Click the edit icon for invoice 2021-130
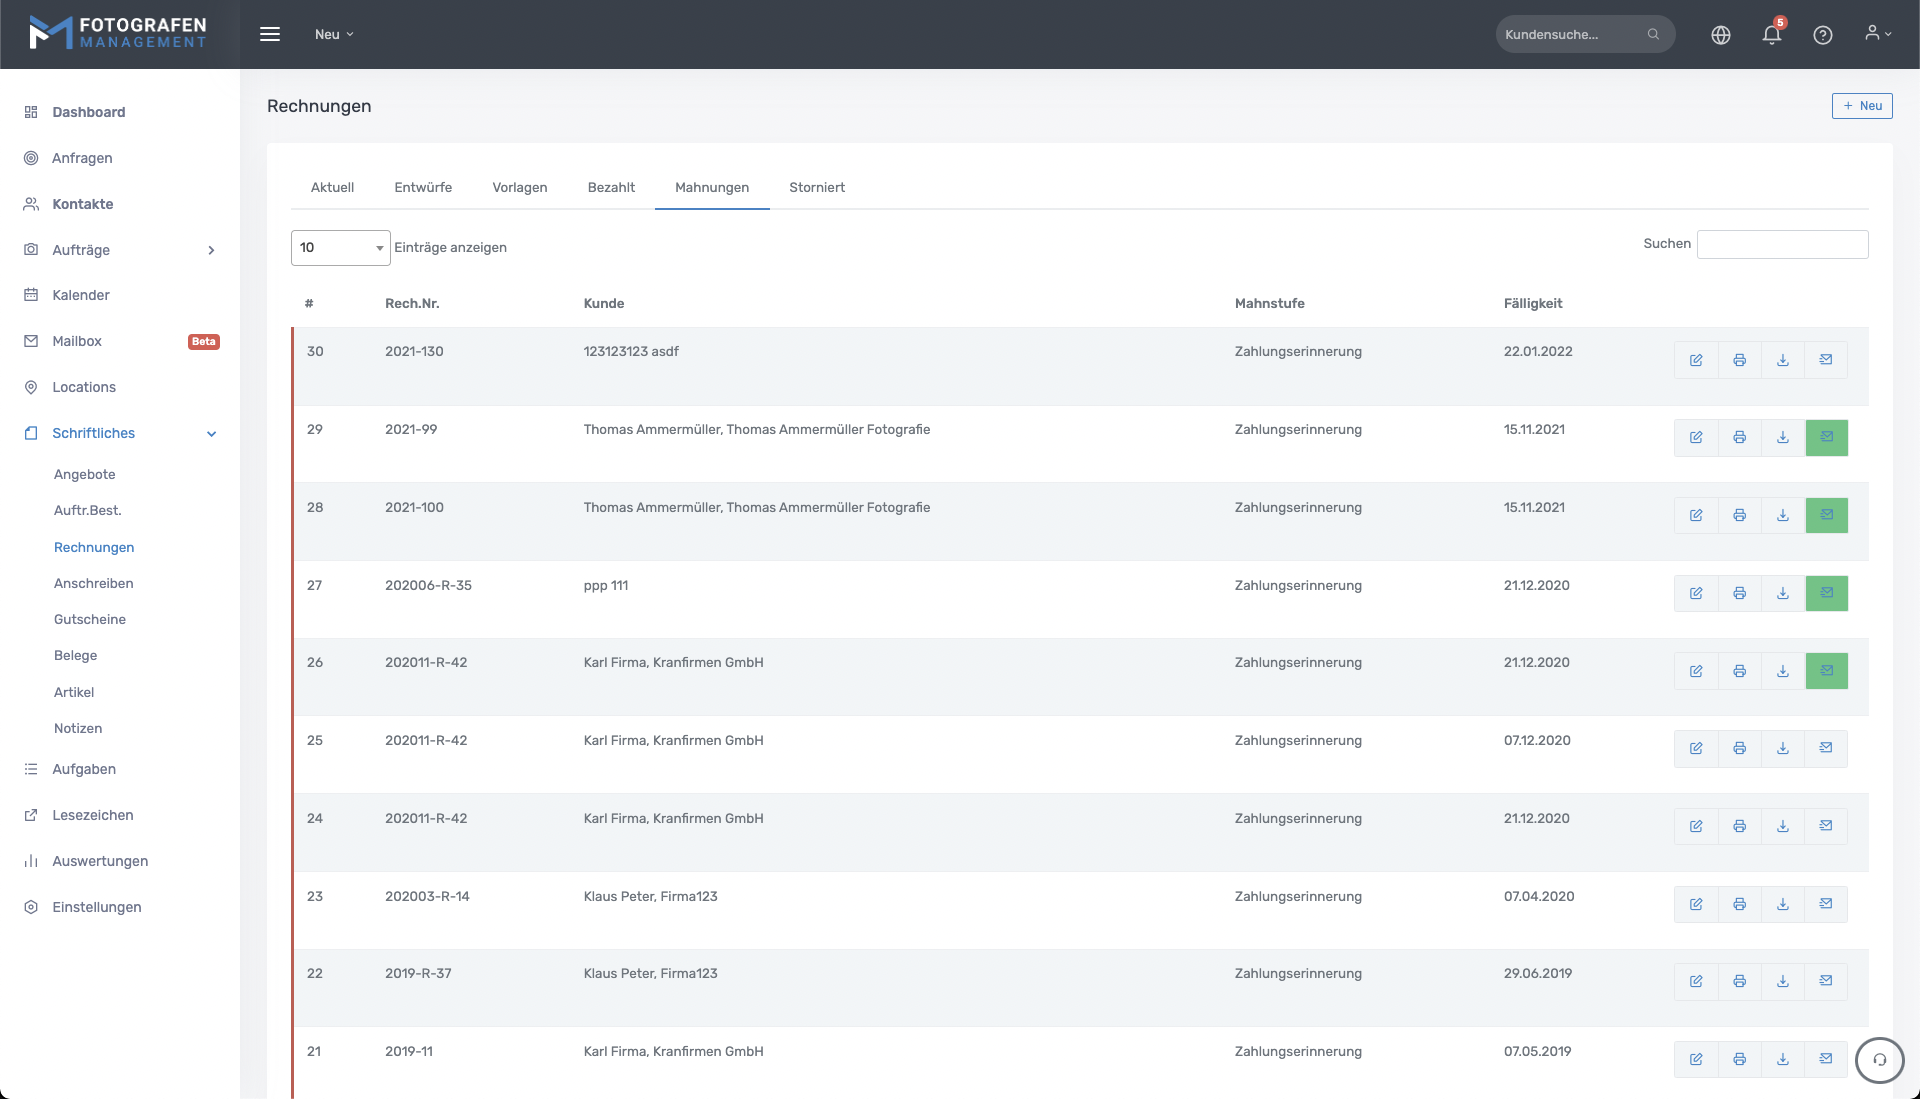This screenshot has width=1920, height=1099. point(1696,360)
